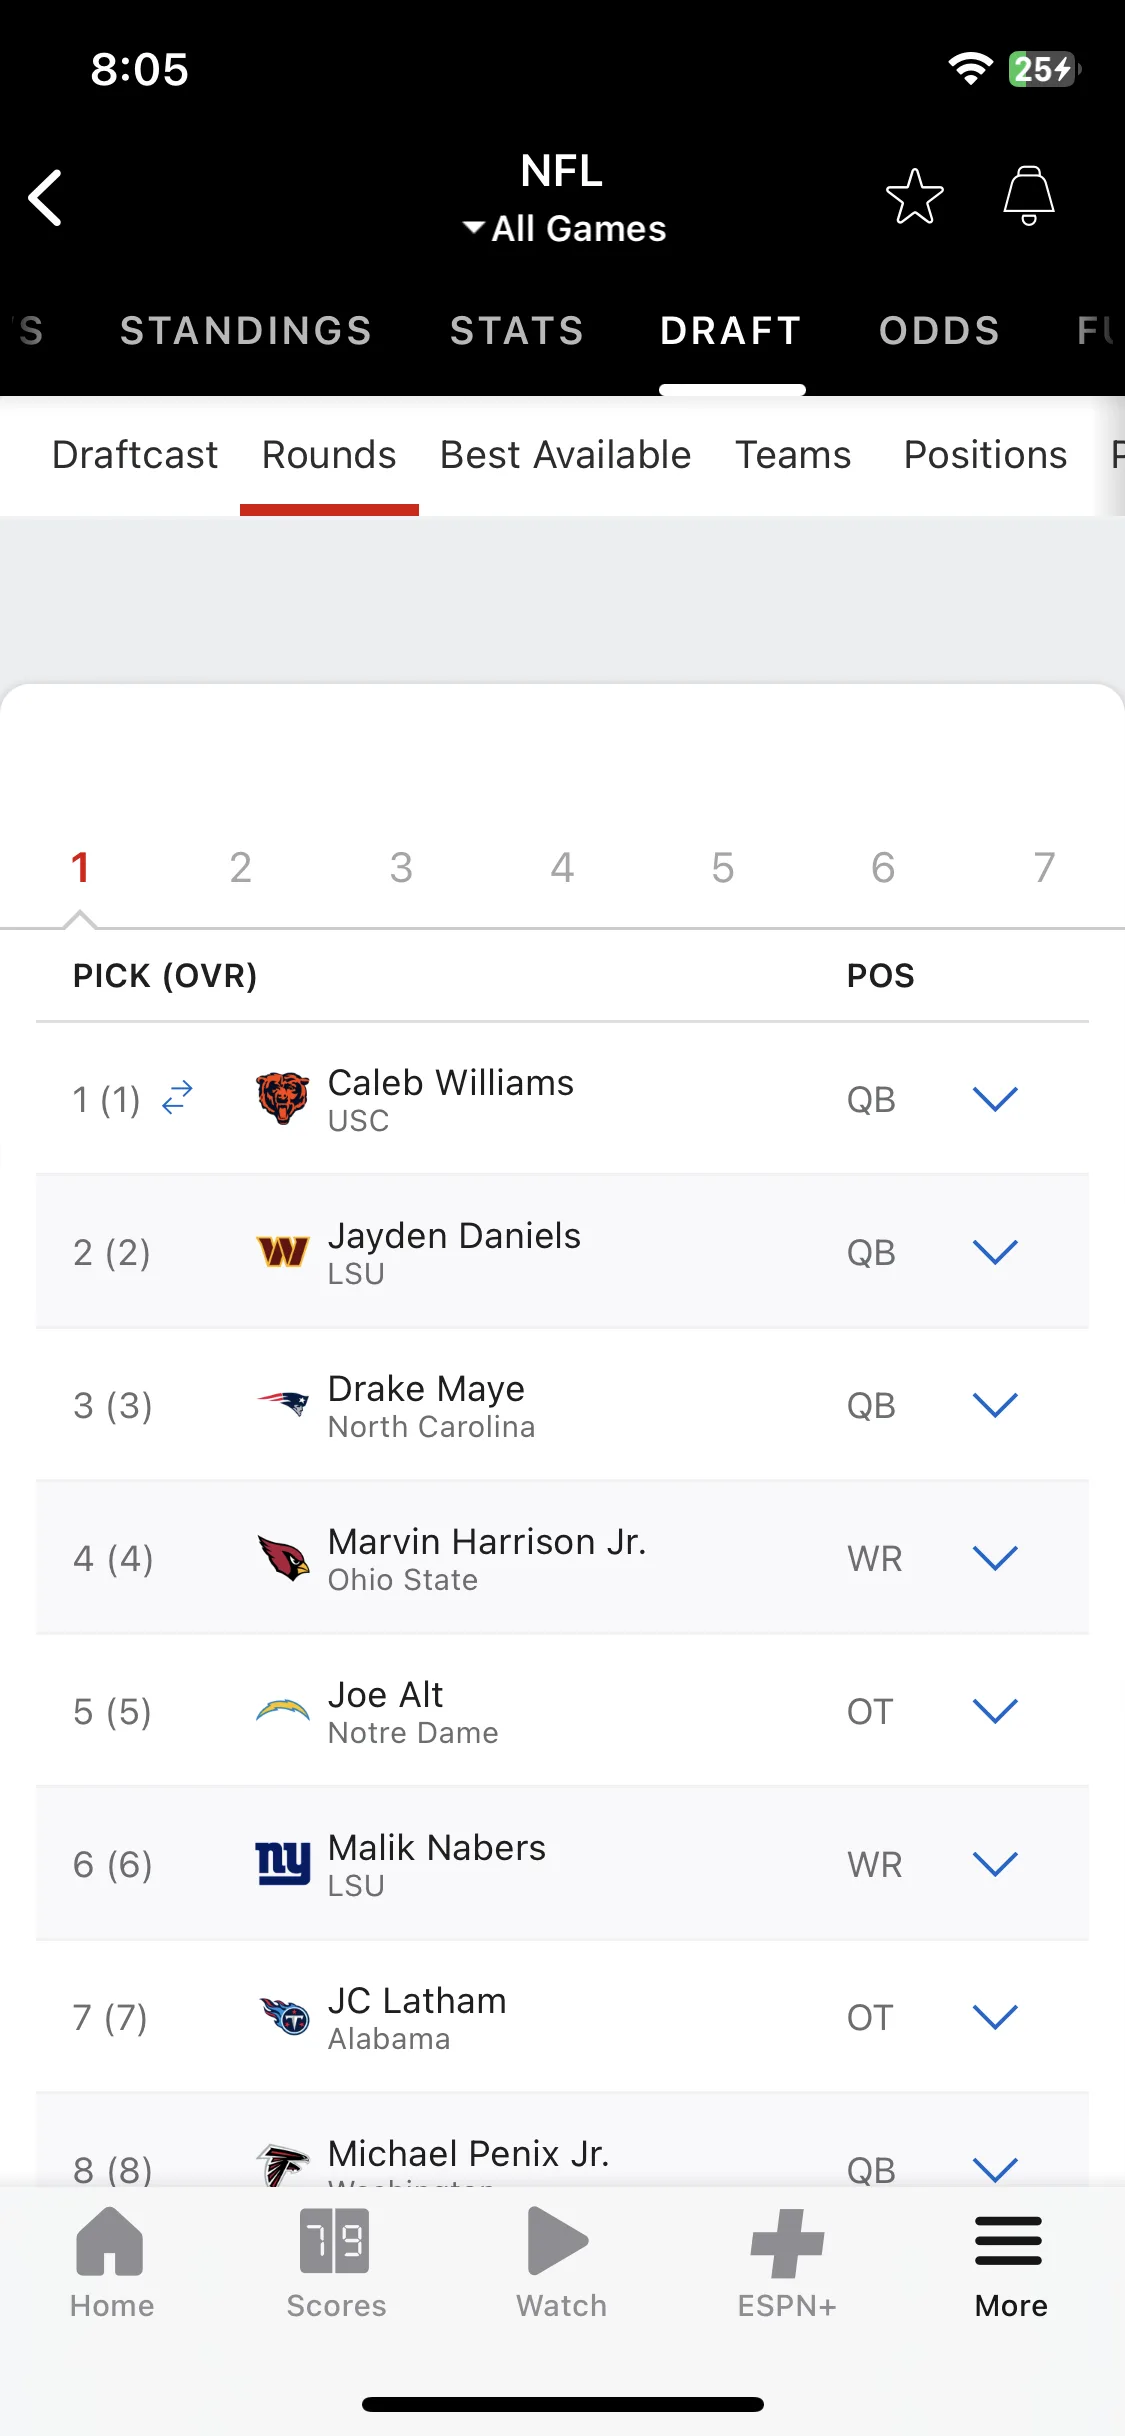
Task: Open the Home tab icon
Action: pyautogui.click(x=111, y=2240)
